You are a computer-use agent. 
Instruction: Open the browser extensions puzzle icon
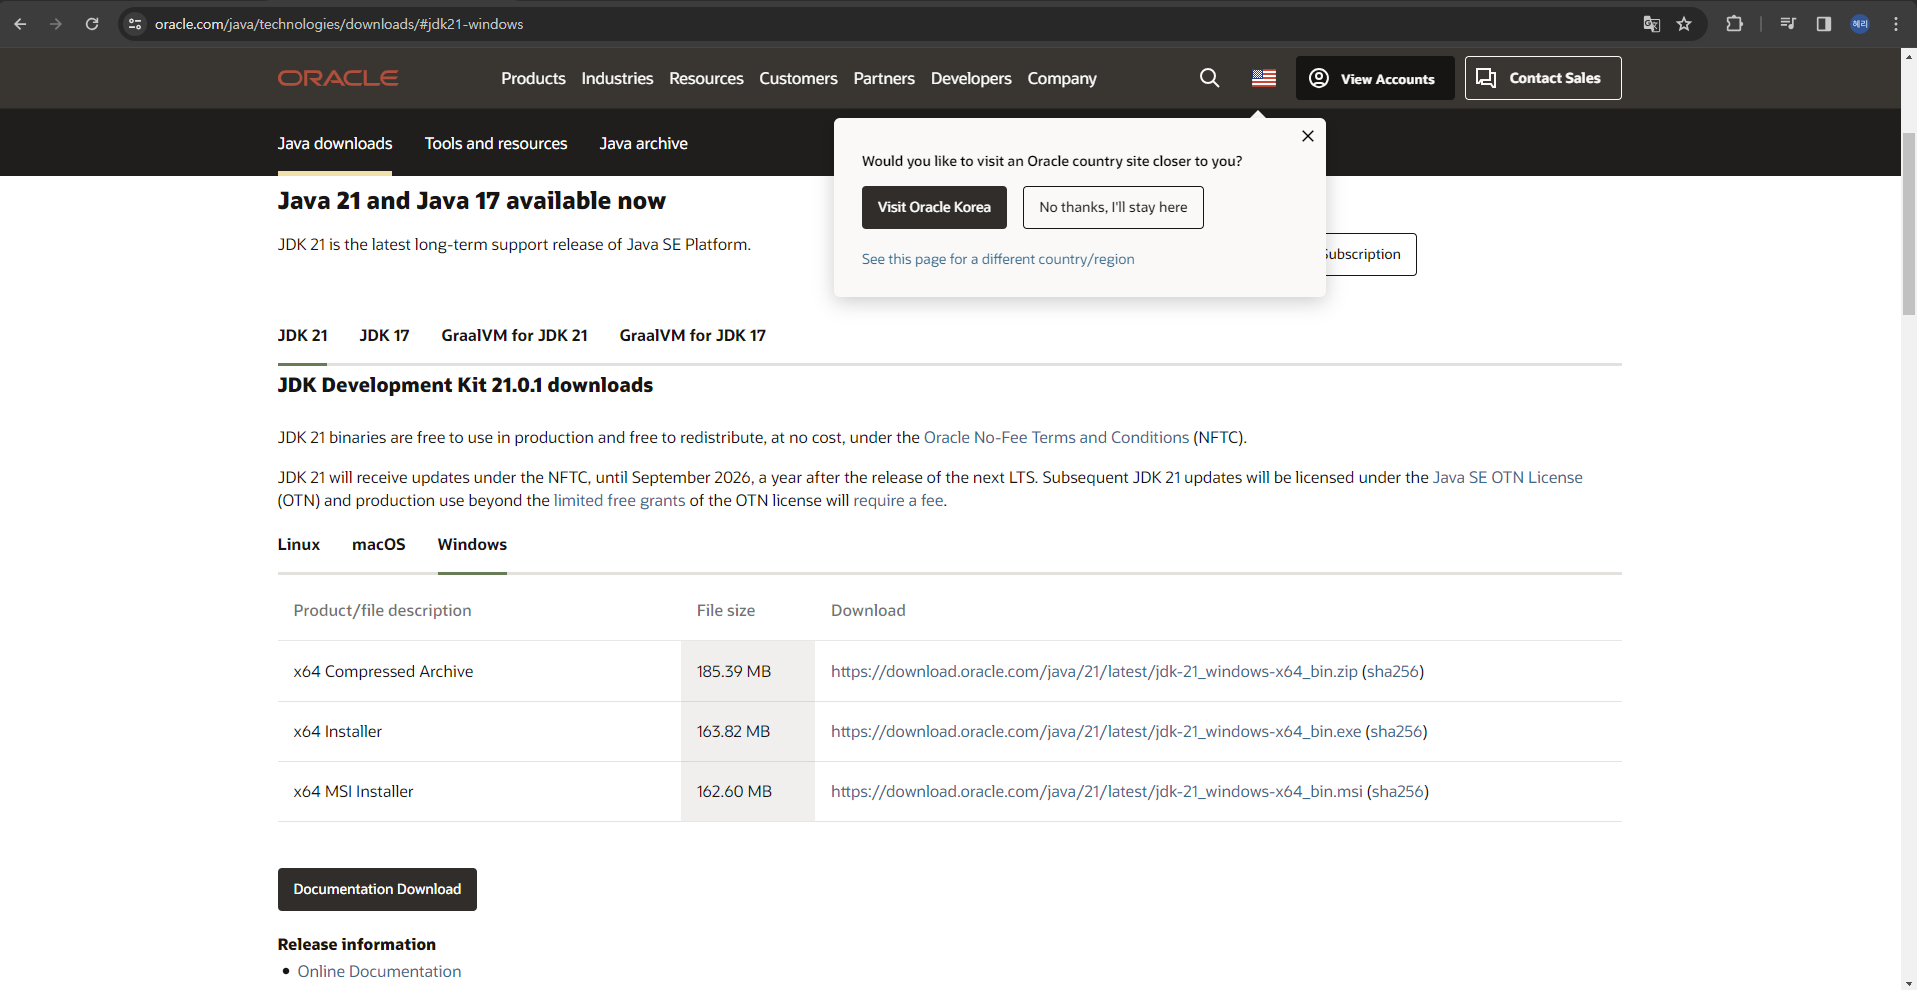coord(1735,24)
